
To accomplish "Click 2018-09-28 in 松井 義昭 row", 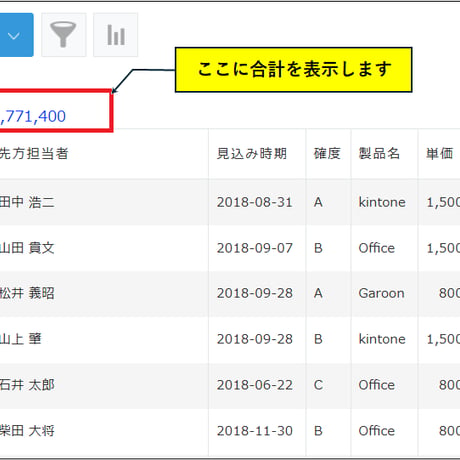I will [x=255, y=293].
